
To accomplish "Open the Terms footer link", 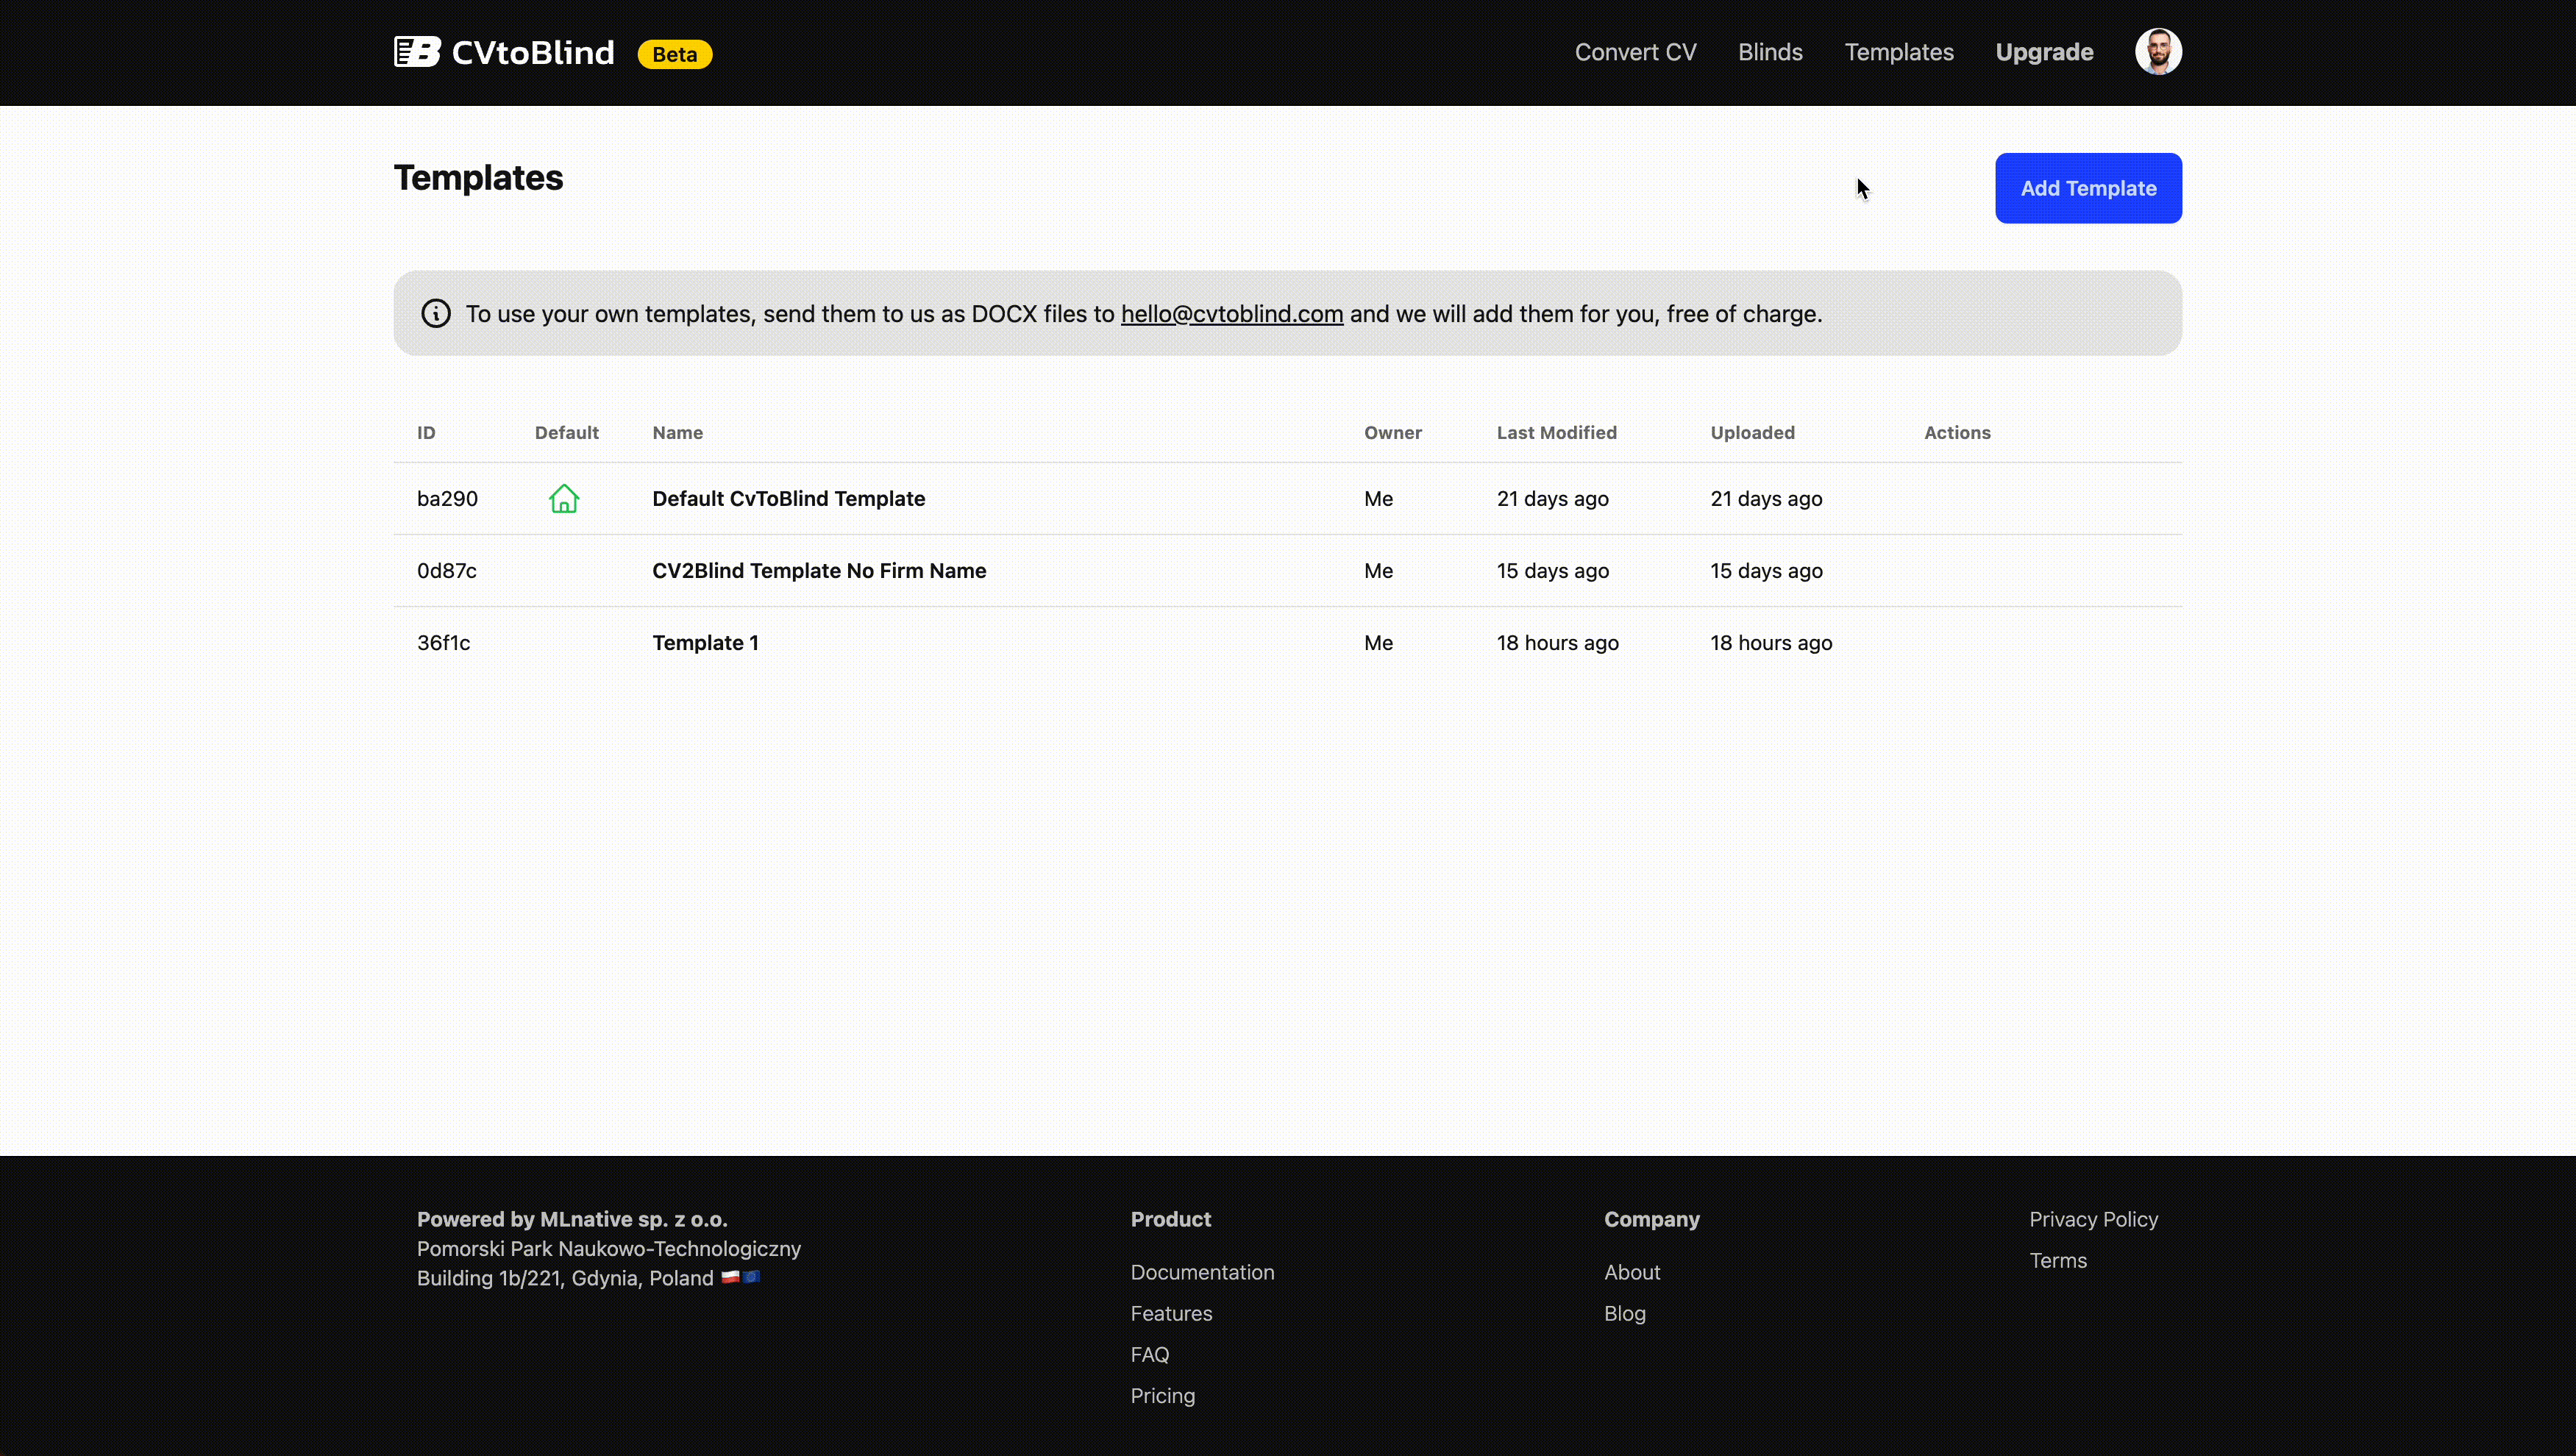I will click(x=2058, y=1260).
